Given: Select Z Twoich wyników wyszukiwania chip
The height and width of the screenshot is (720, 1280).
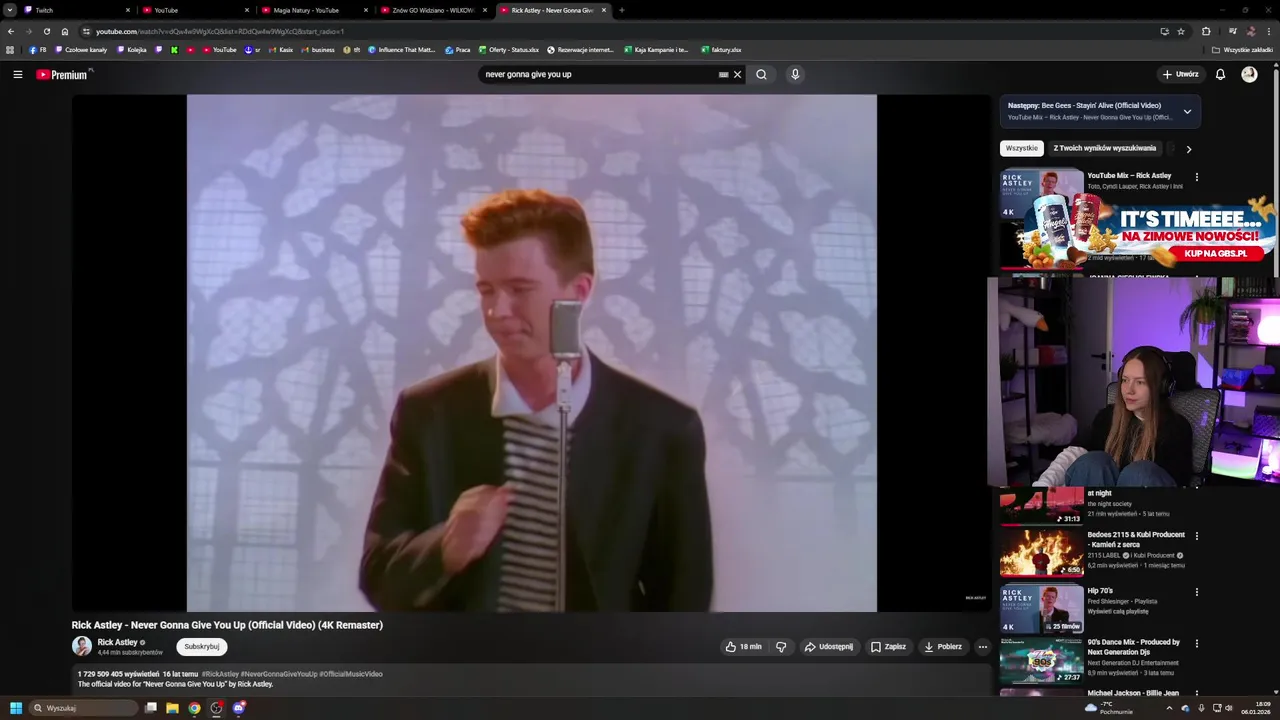Looking at the screenshot, I should coord(1105,148).
